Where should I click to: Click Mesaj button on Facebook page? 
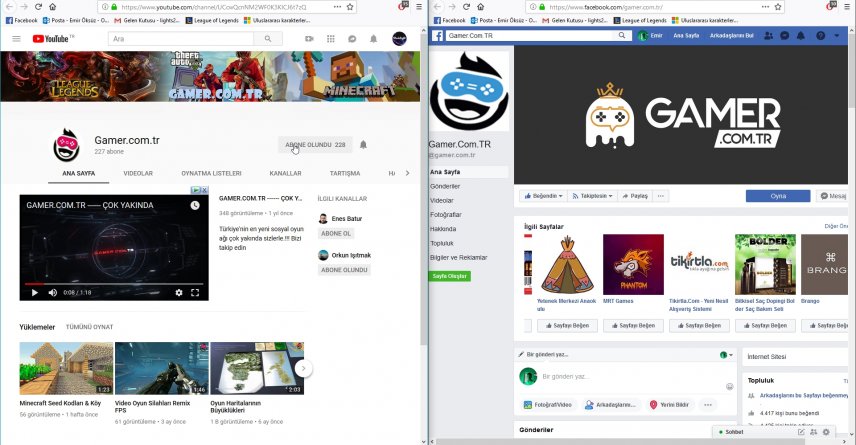click(833, 196)
